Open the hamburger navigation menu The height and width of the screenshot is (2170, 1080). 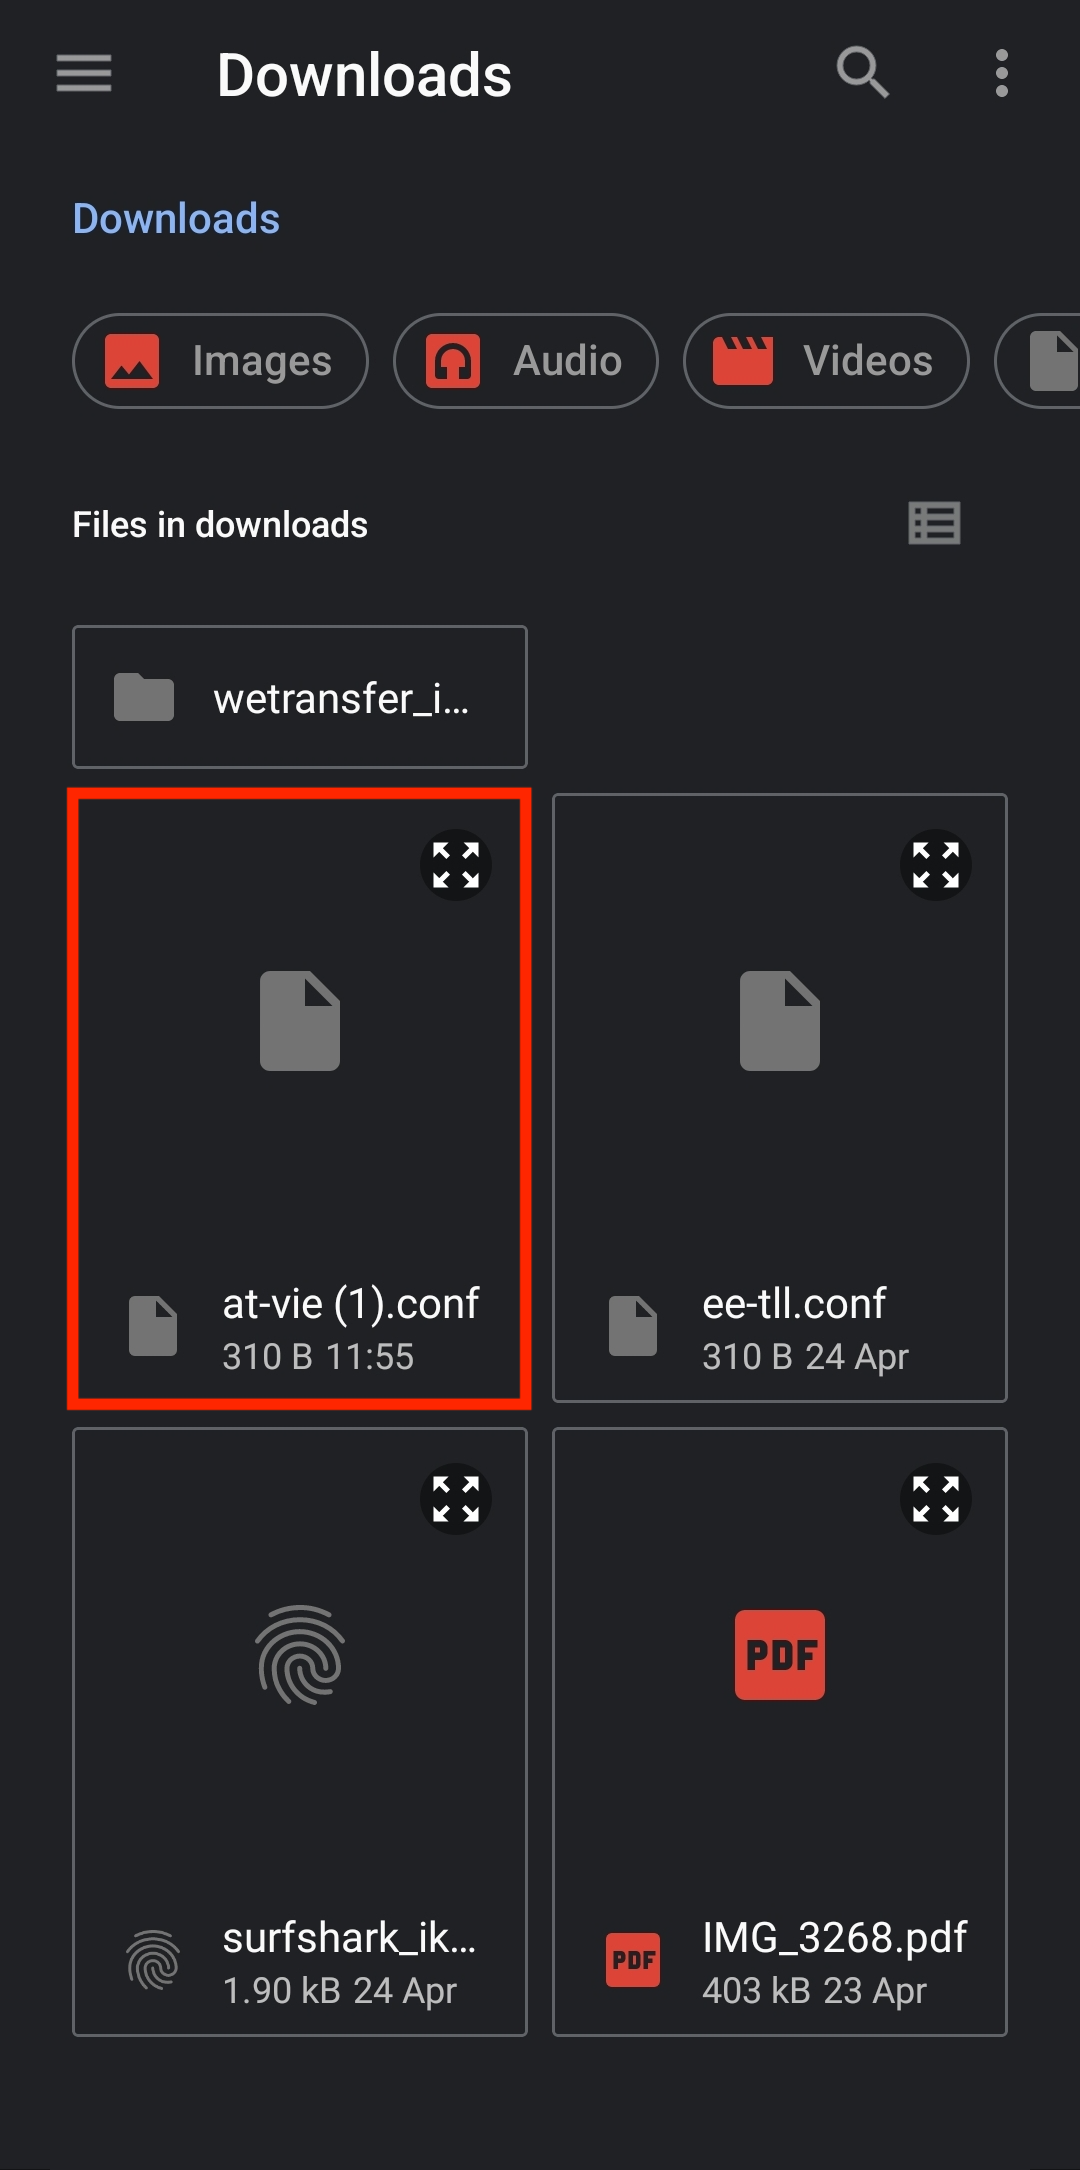click(84, 74)
